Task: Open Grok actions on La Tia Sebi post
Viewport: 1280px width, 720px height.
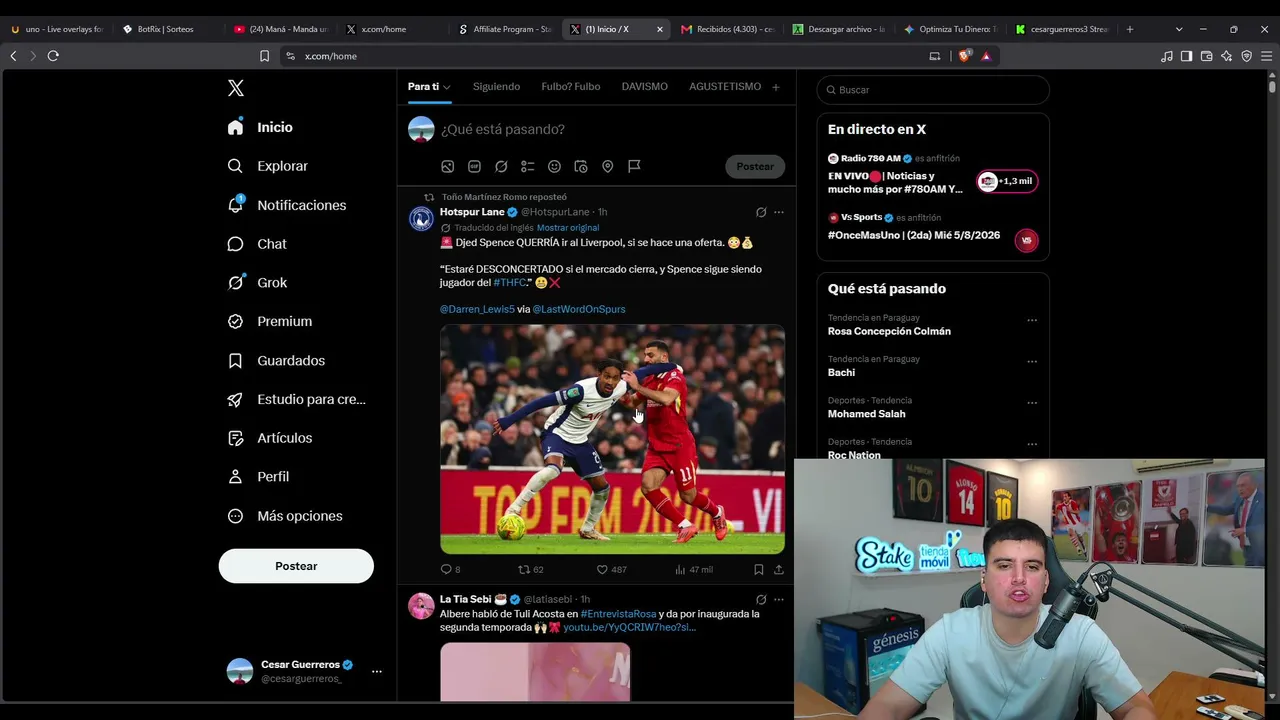Action: tap(761, 599)
